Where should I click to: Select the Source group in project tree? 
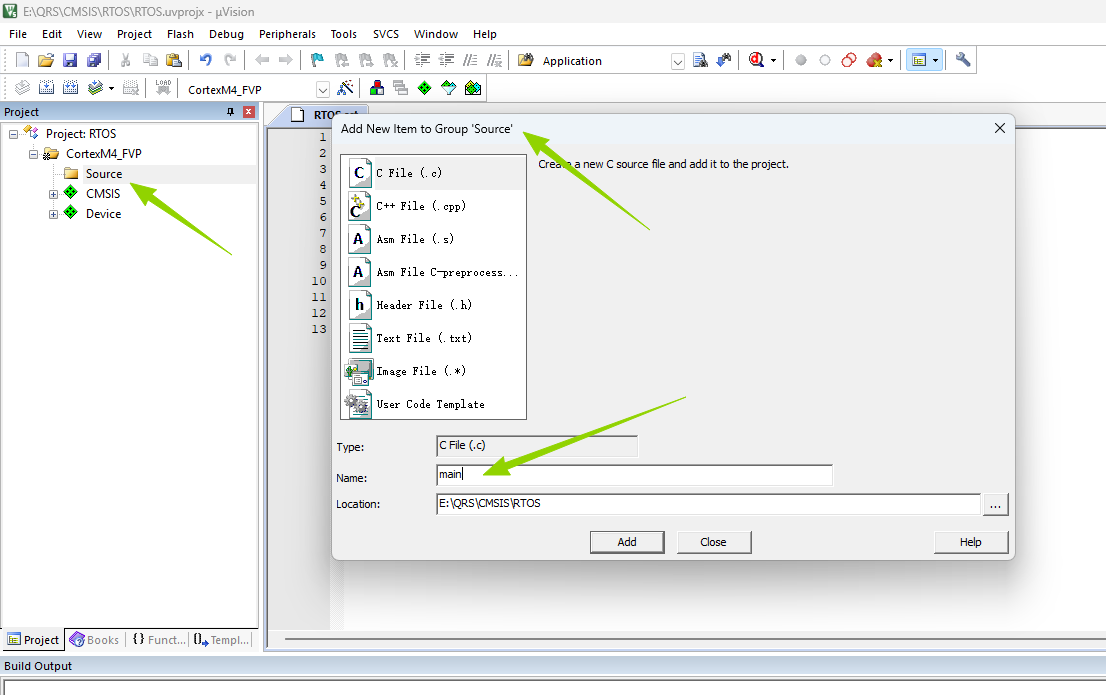click(104, 174)
